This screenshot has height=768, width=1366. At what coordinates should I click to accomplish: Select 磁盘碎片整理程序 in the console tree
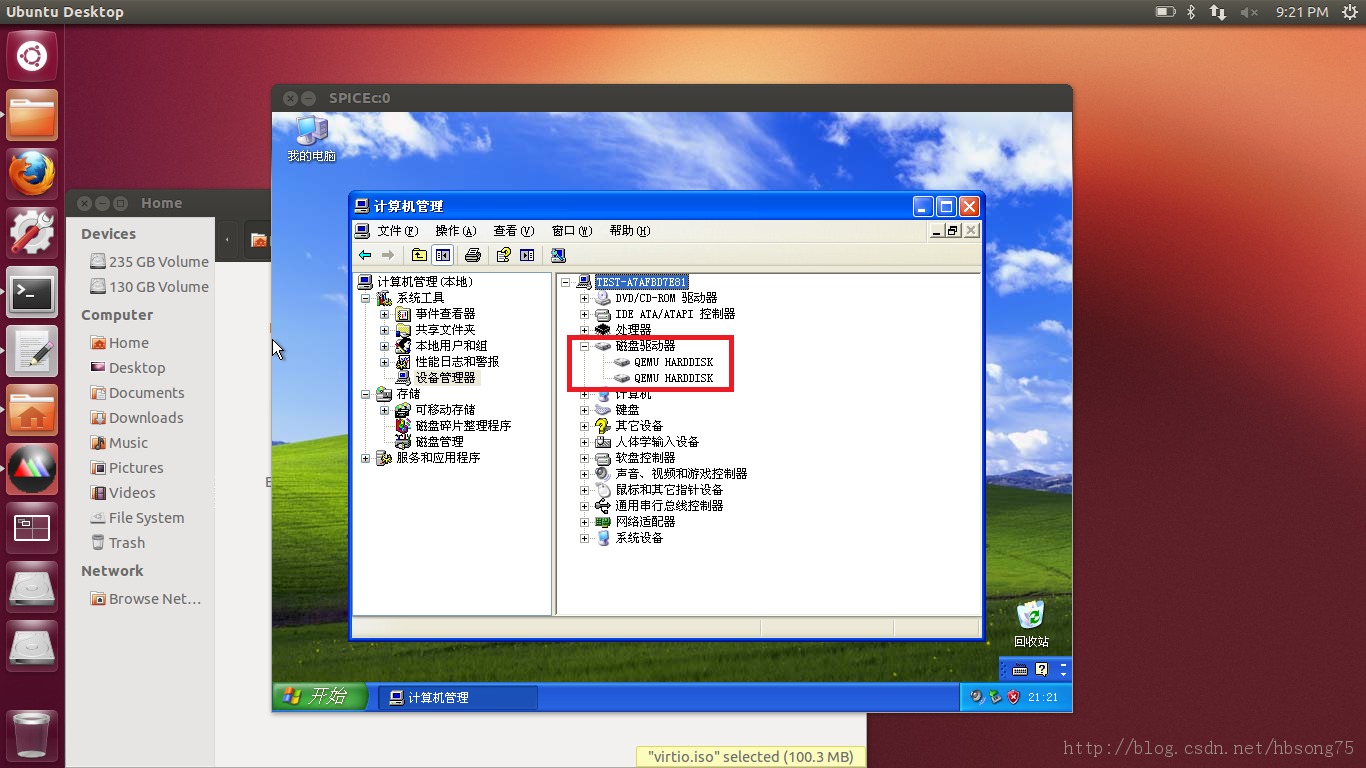pos(463,426)
